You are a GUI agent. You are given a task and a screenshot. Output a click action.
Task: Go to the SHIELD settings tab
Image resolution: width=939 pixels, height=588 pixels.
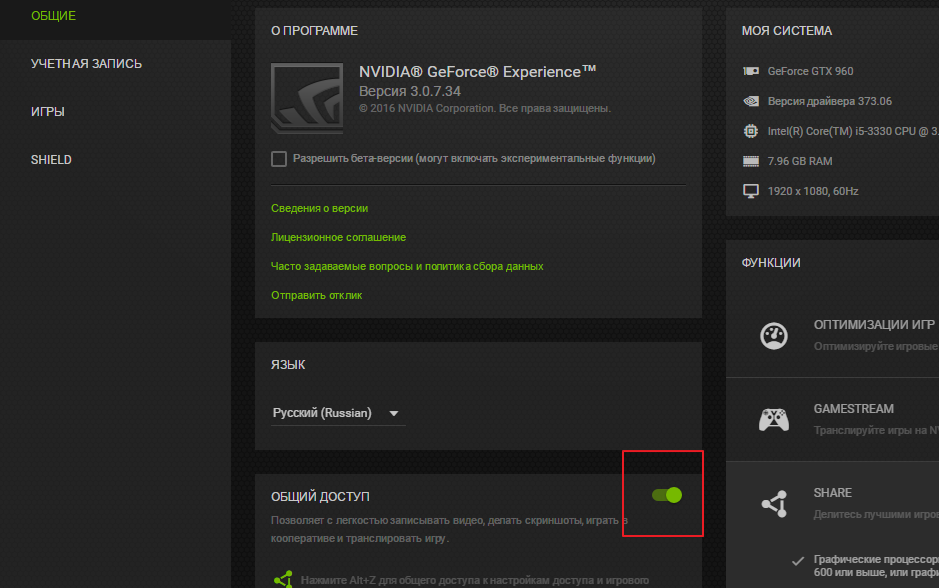[x=51, y=160]
